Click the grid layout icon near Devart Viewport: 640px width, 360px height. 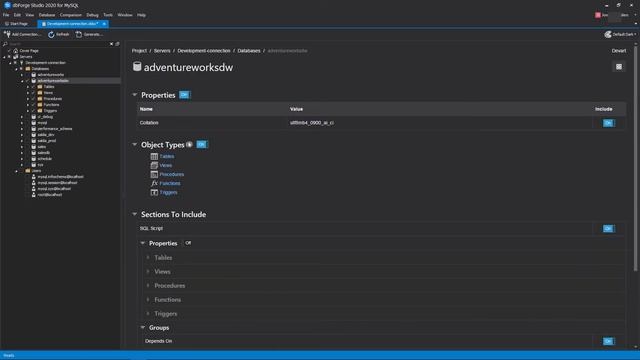tap(619, 67)
